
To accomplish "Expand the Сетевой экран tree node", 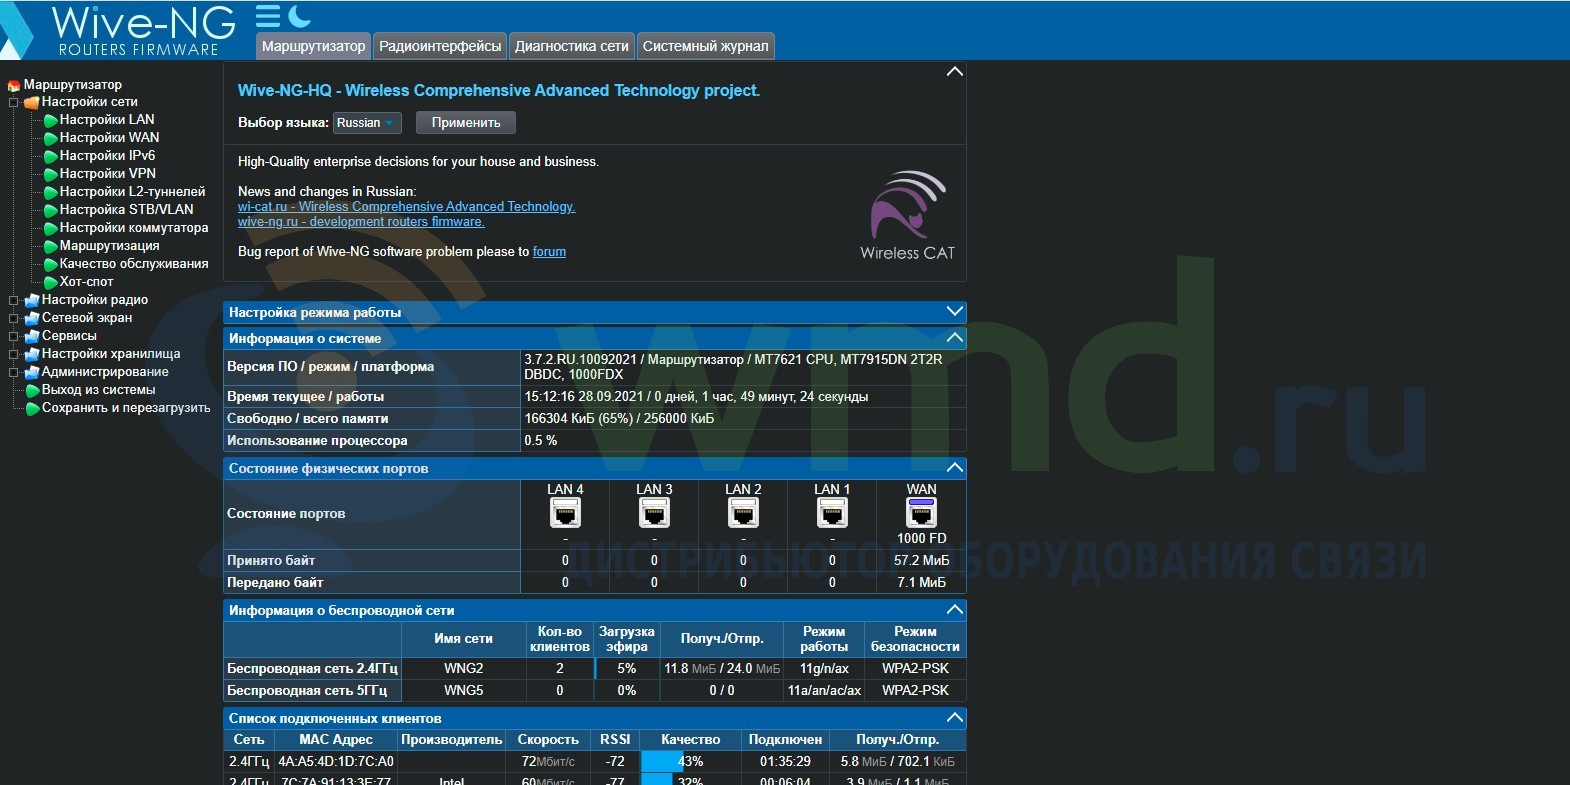I will (14, 318).
